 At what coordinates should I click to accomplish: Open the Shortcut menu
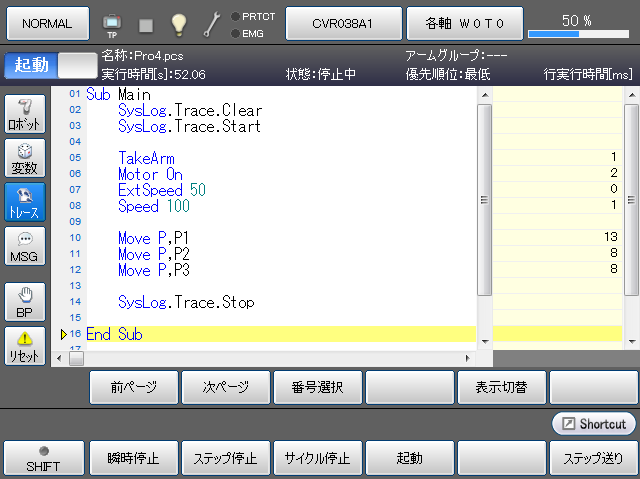point(593,423)
